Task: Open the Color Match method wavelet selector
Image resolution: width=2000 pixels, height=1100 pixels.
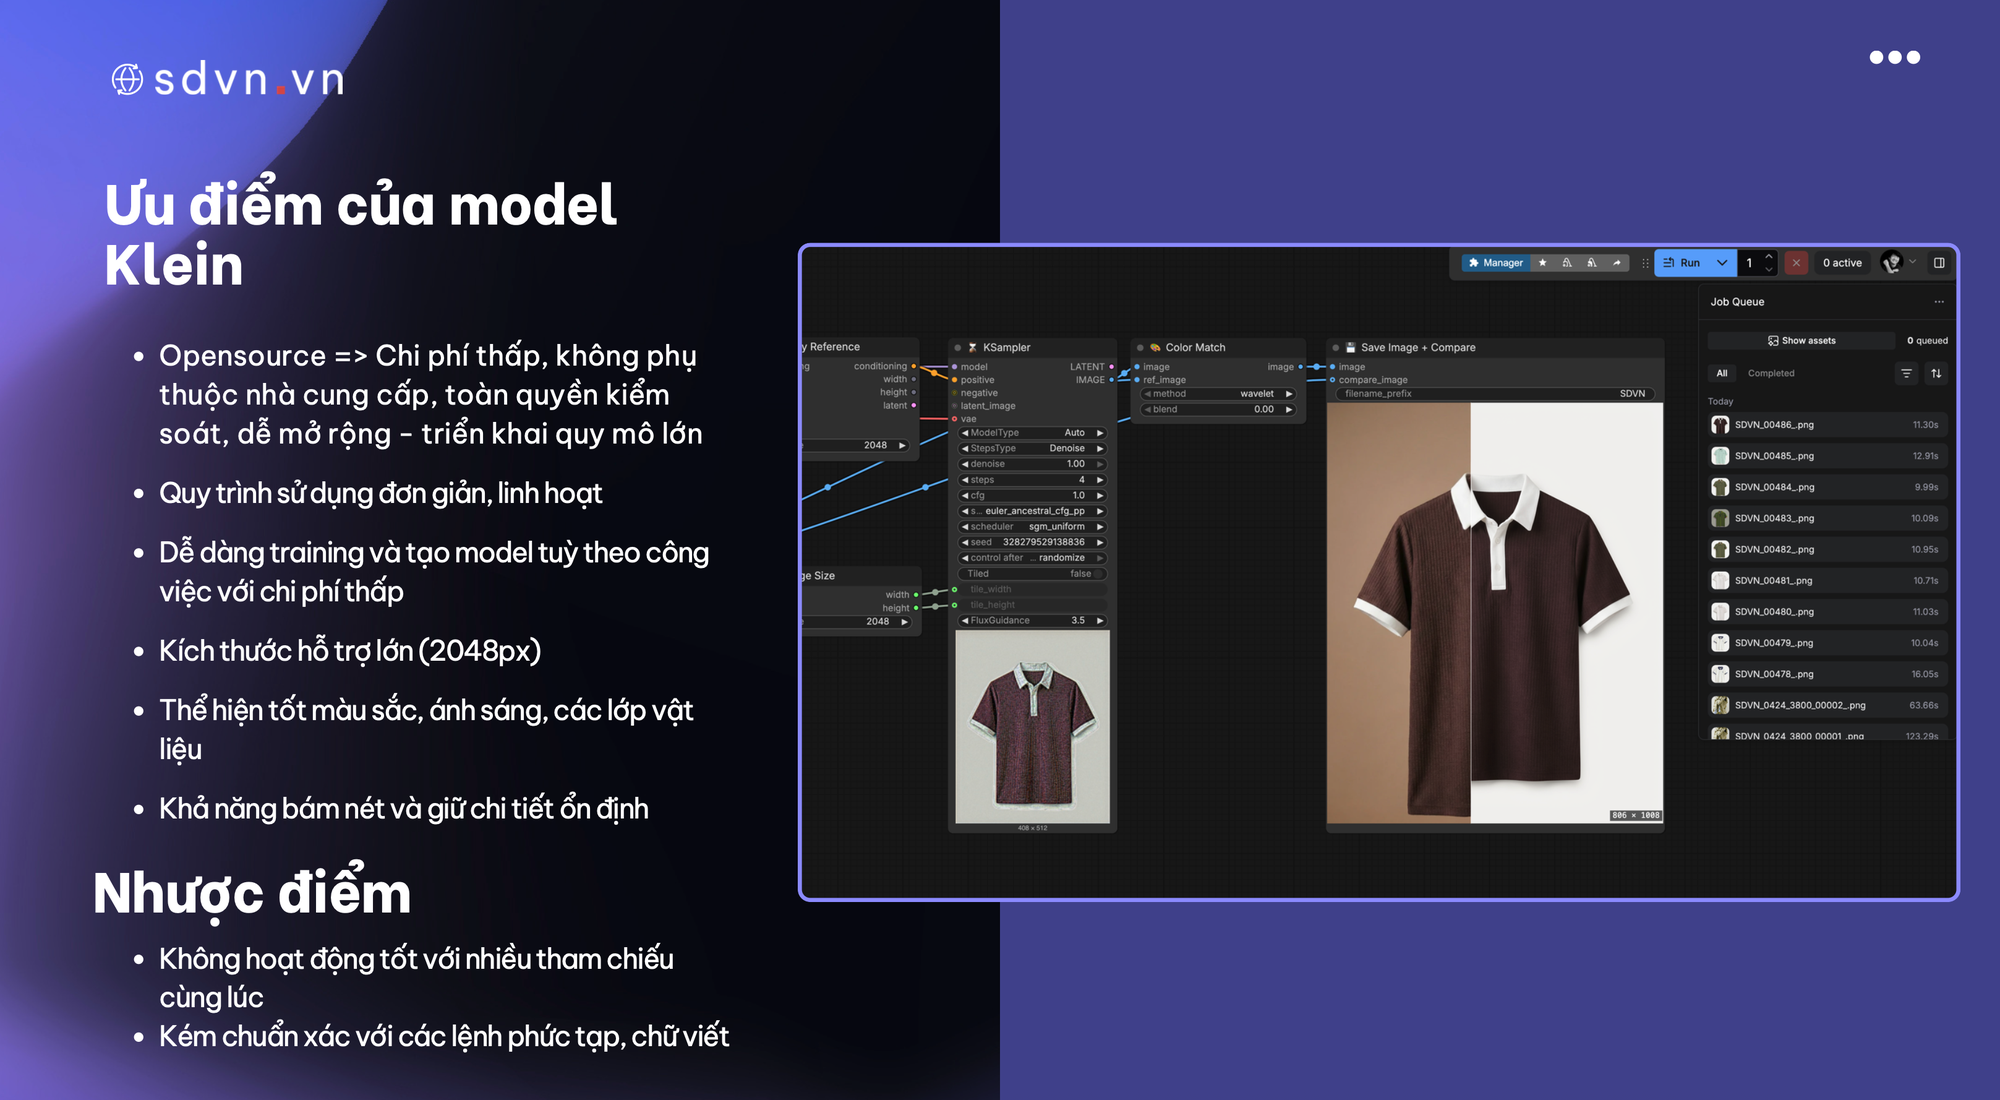Action: pos(1219,394)
